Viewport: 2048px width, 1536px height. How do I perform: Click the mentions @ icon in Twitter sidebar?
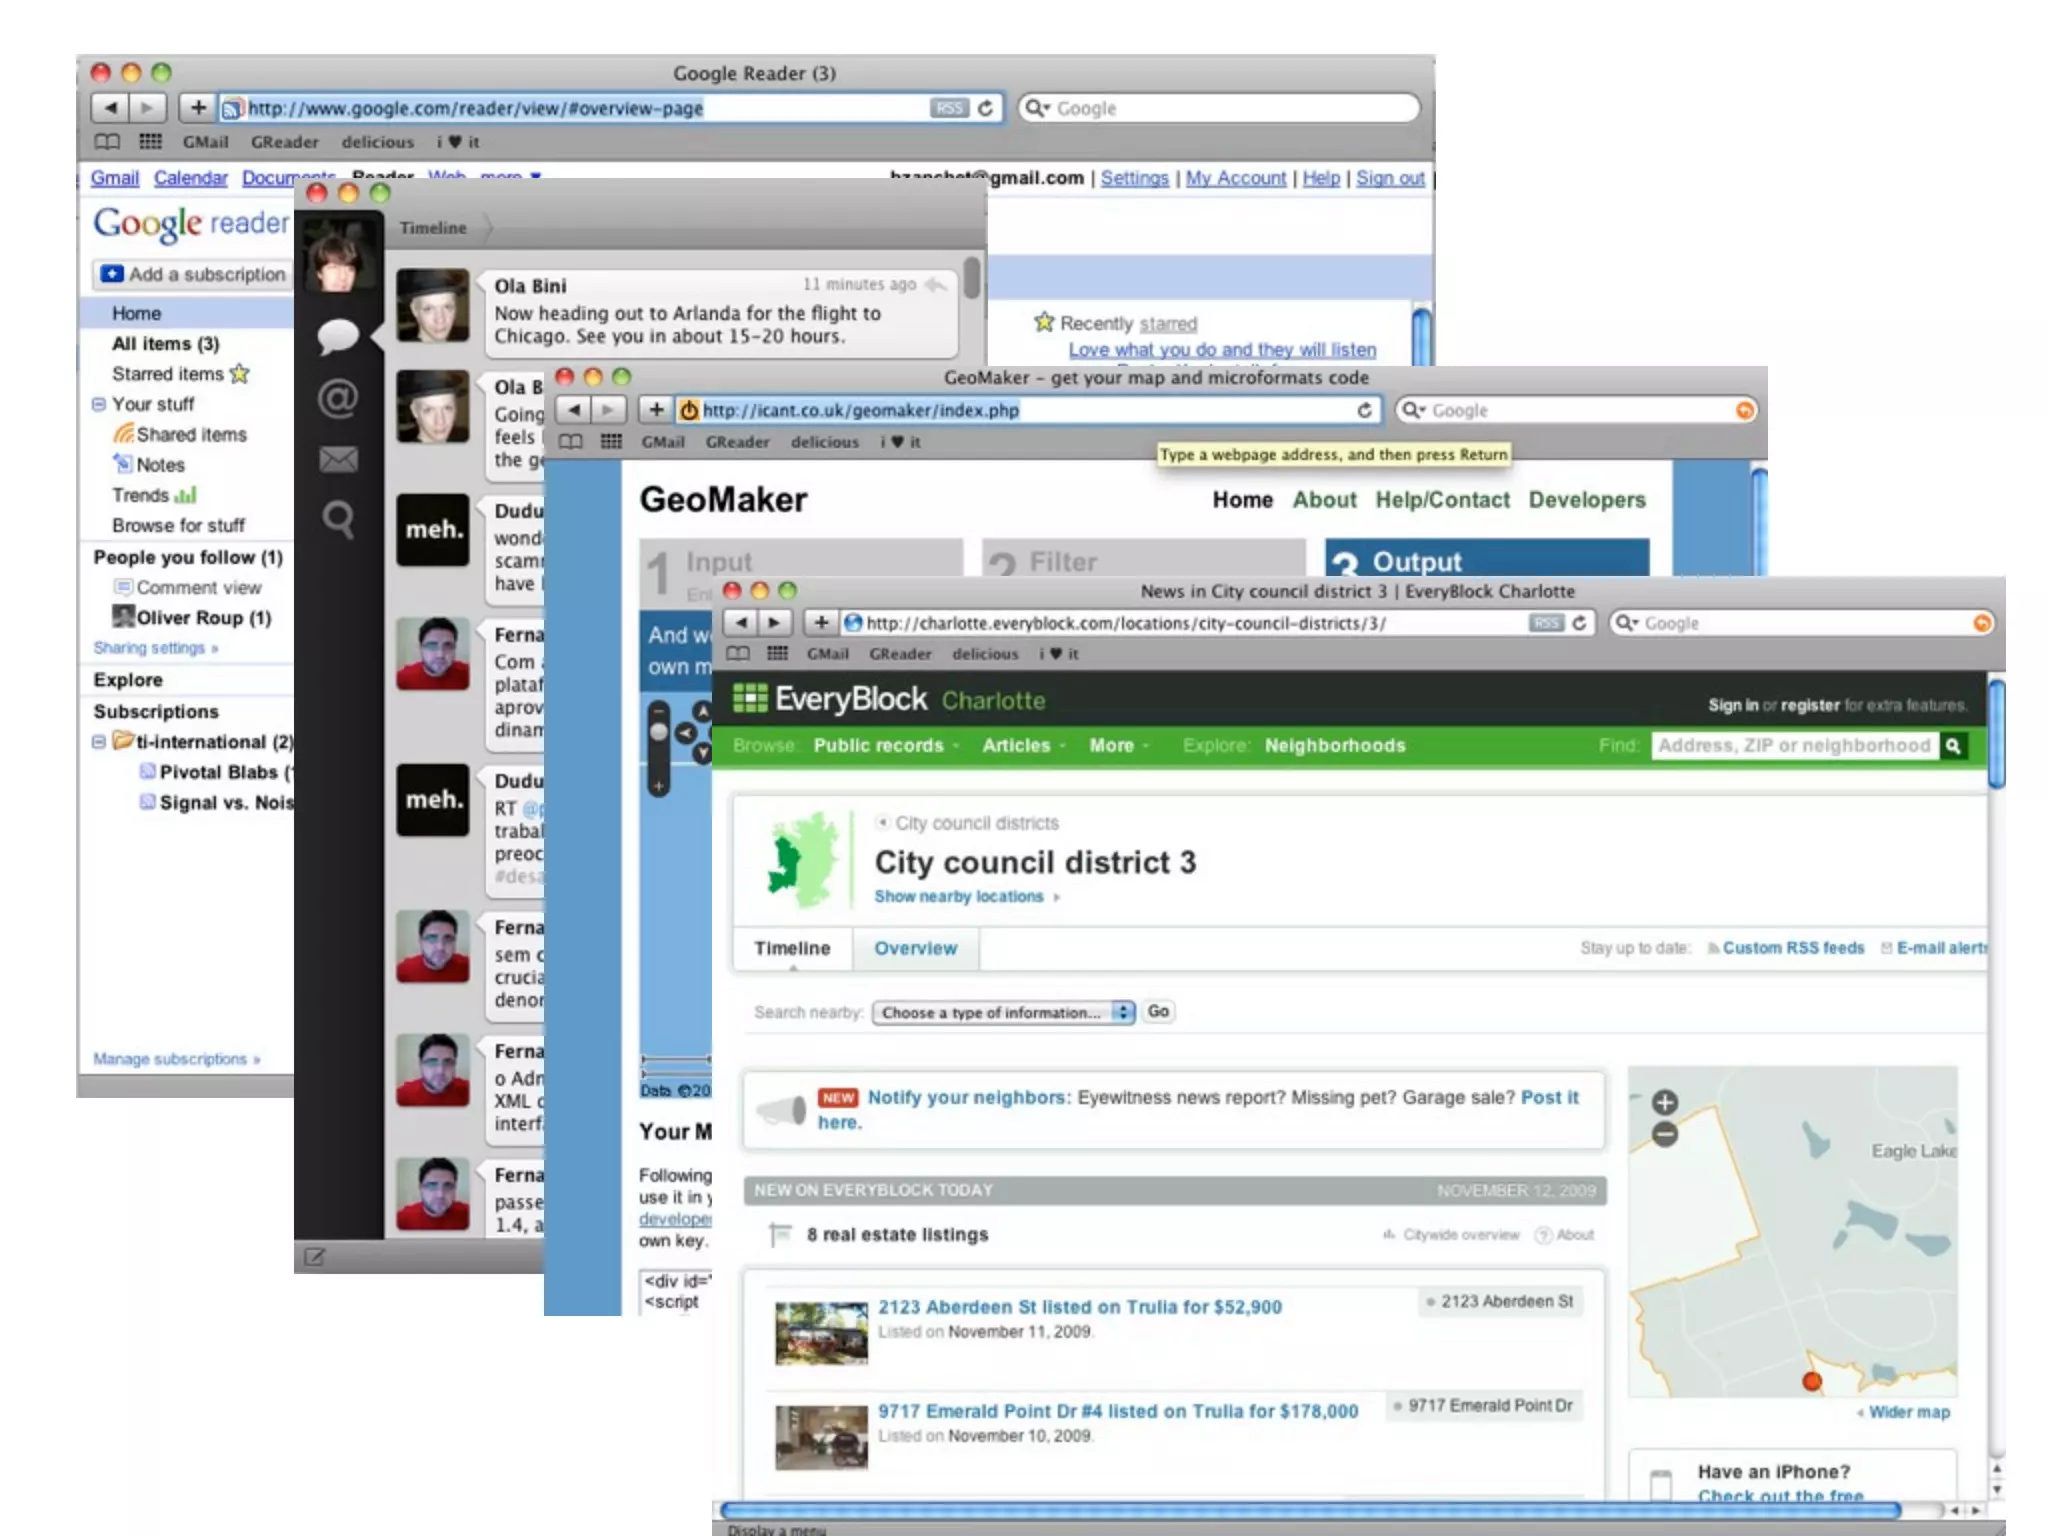338,399
